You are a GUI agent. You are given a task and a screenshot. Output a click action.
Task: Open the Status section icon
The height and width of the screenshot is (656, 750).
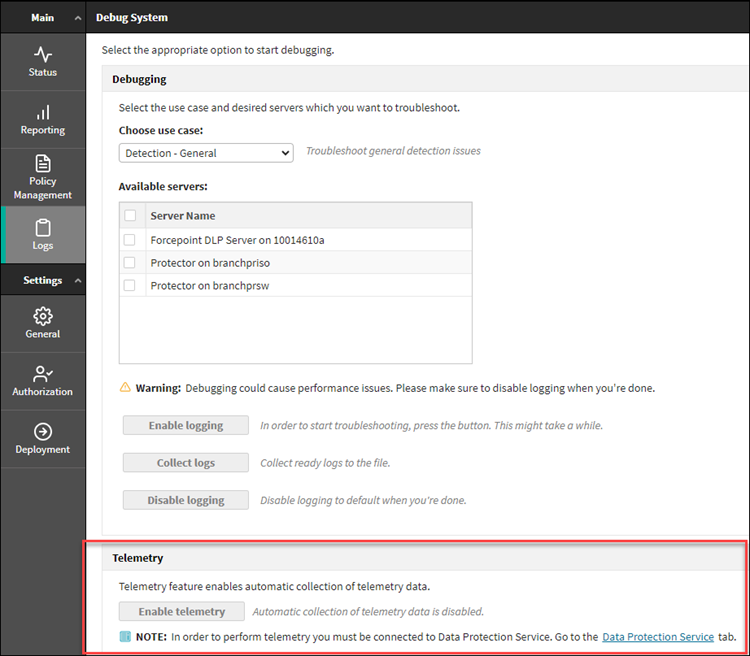click(43, 54)
